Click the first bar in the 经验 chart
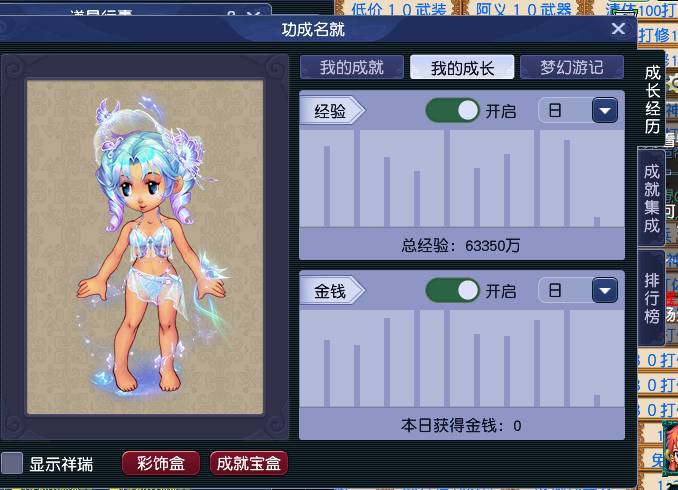The width and height of the screenshot is (678, 490). (x=327, y=186)
